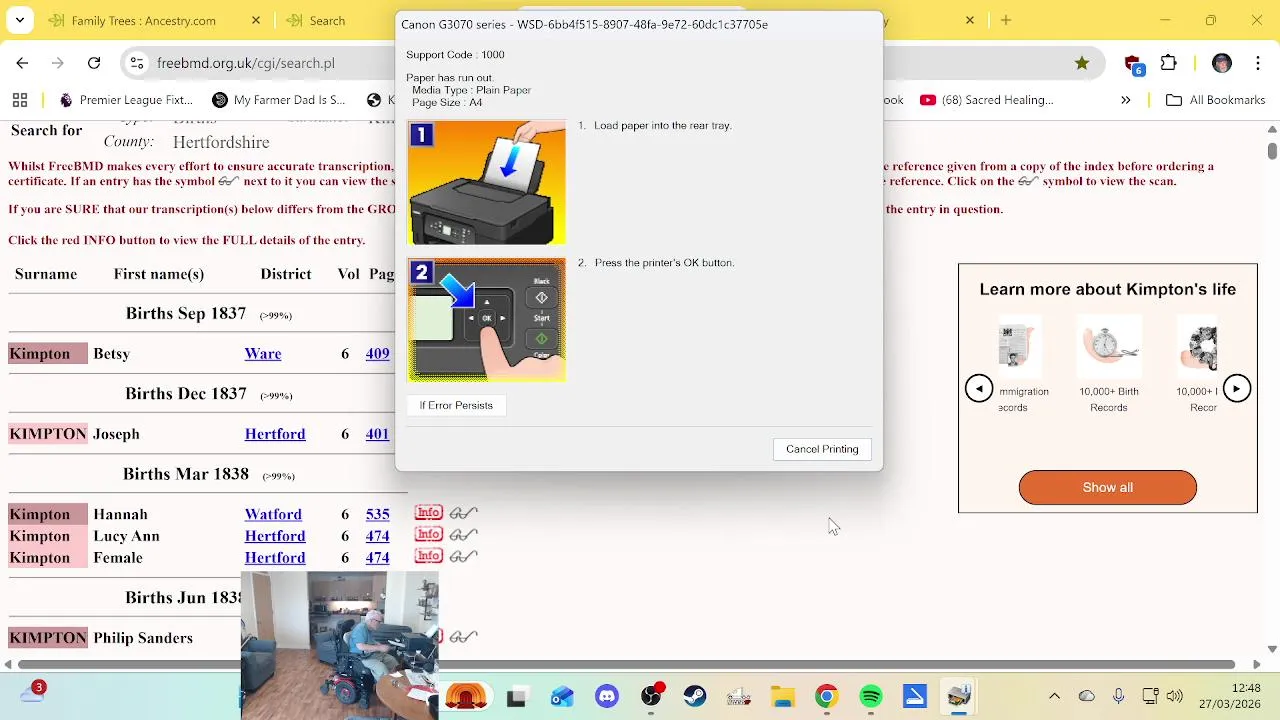Click the red Info button for Female
1280x720 pixels.
pos(428,556)
